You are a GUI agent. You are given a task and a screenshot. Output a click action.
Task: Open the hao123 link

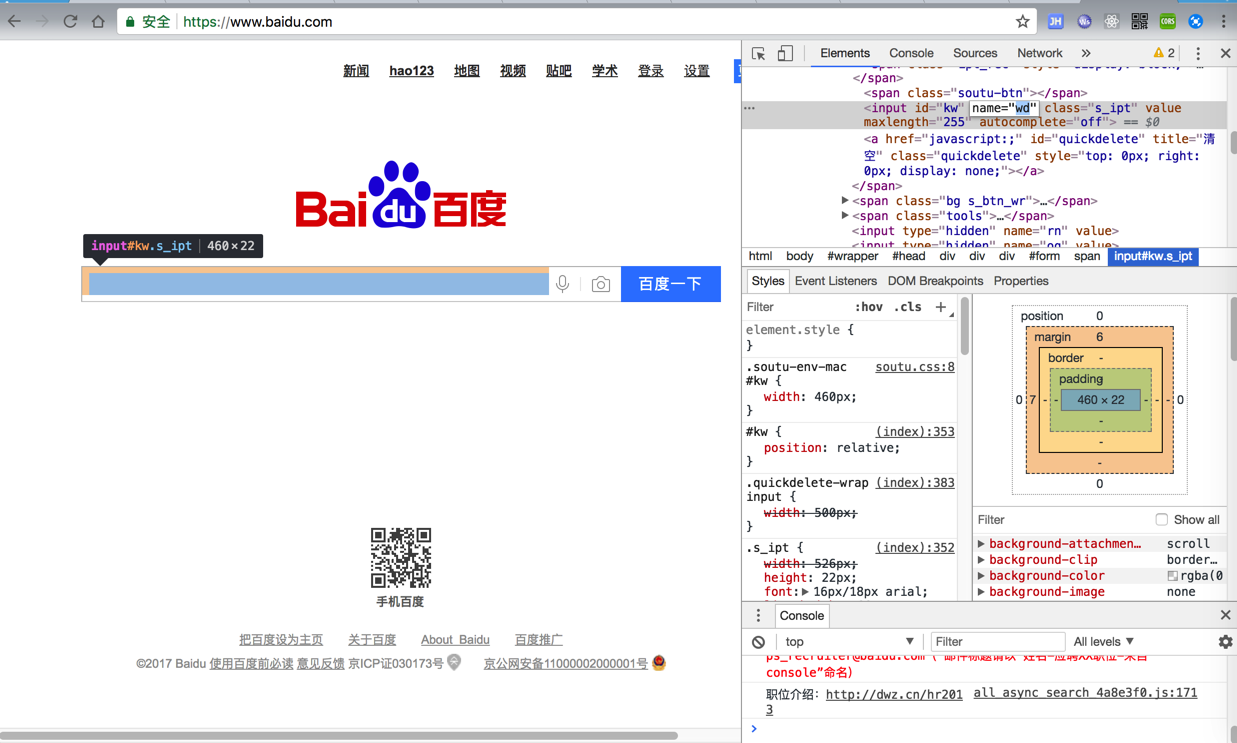411,71
